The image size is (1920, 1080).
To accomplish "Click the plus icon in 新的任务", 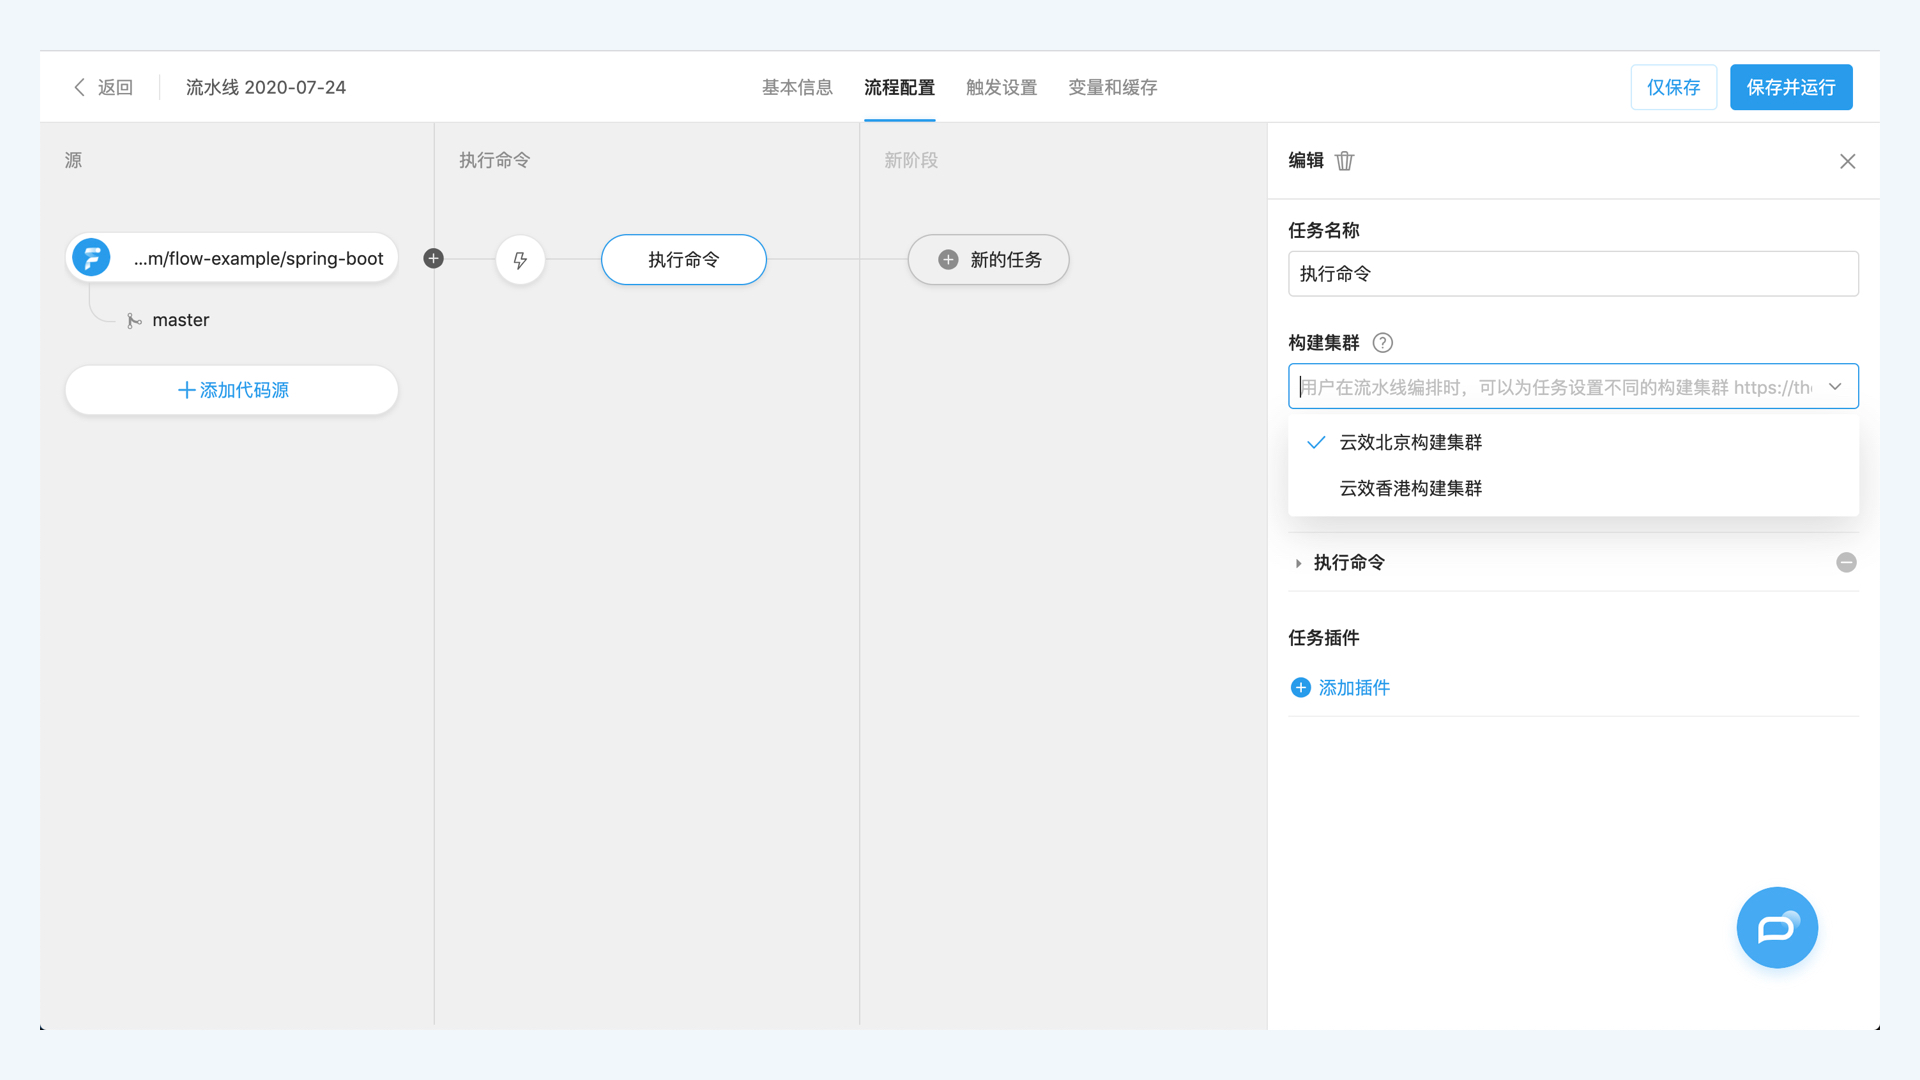I will (x=948, y=260).
